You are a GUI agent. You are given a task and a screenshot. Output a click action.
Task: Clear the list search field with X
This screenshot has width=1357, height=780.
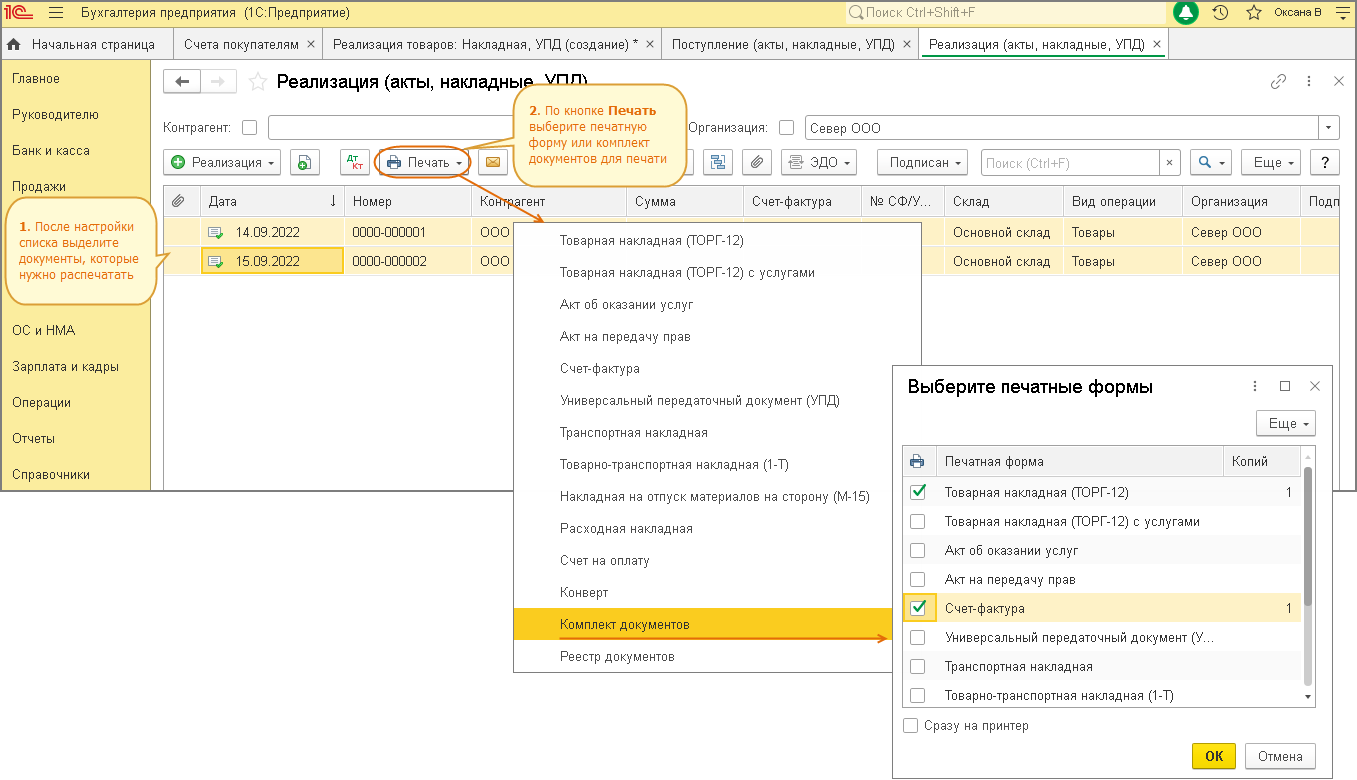click(x=1170, y=162)
